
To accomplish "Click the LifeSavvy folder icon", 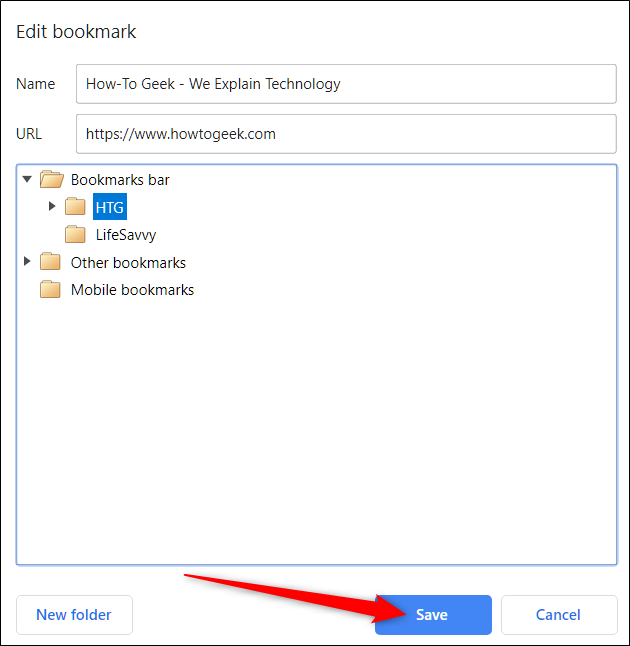I will 75,235.
